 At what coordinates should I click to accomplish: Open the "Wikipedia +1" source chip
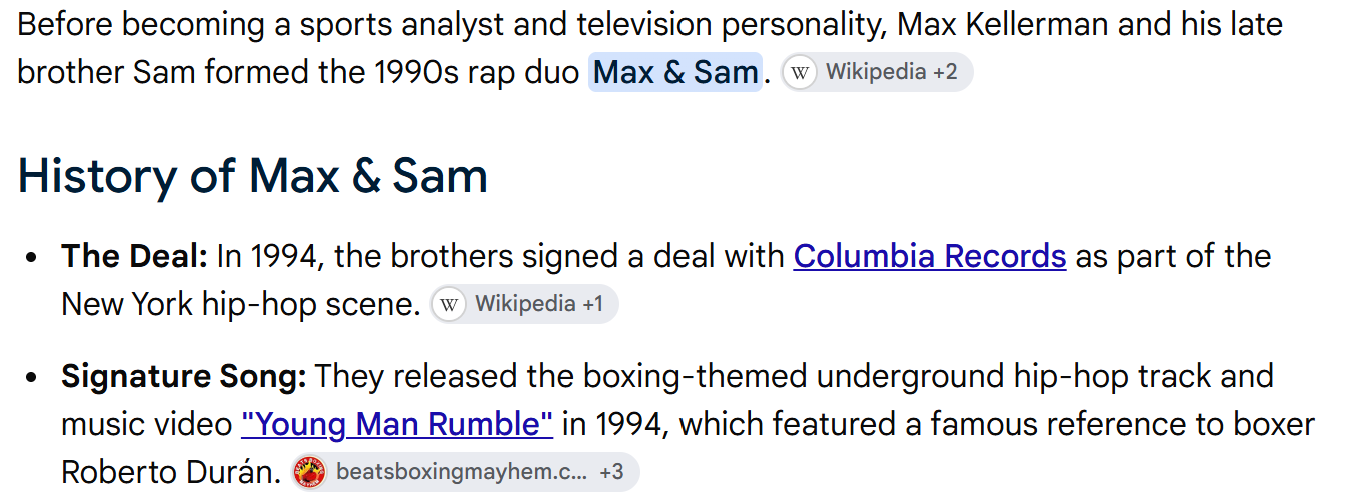click(524, 304)
